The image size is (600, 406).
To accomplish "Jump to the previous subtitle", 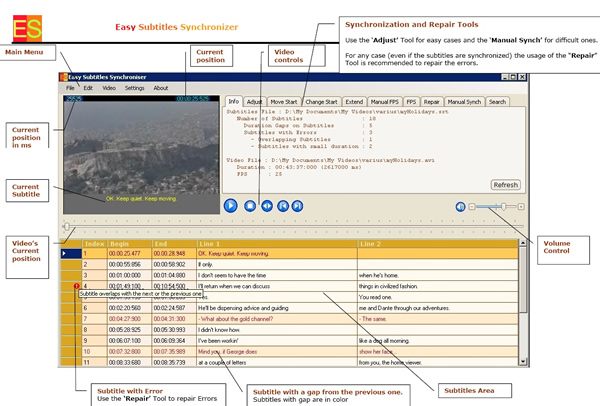I will coord(283,206).
